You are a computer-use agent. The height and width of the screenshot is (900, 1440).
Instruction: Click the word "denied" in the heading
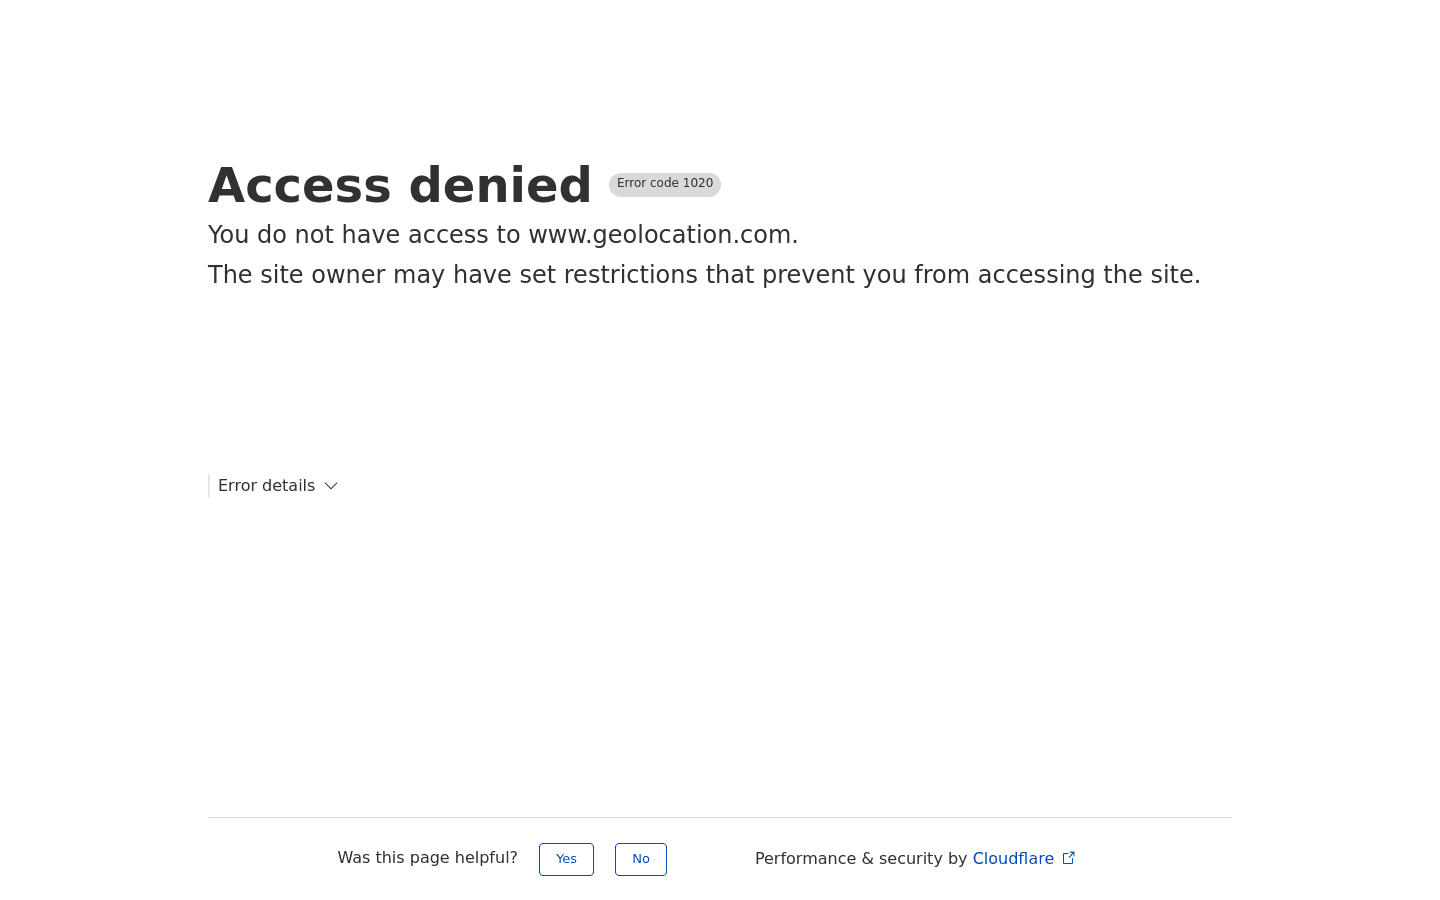coord(500,186)
